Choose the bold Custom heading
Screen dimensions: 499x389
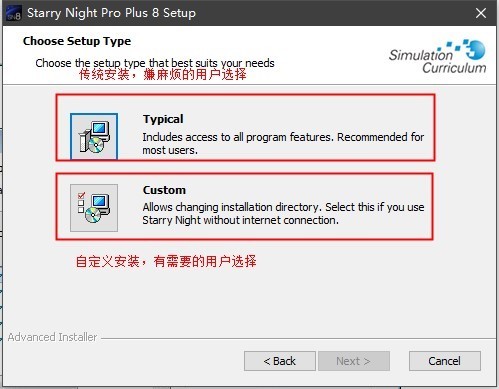(164, 190)
